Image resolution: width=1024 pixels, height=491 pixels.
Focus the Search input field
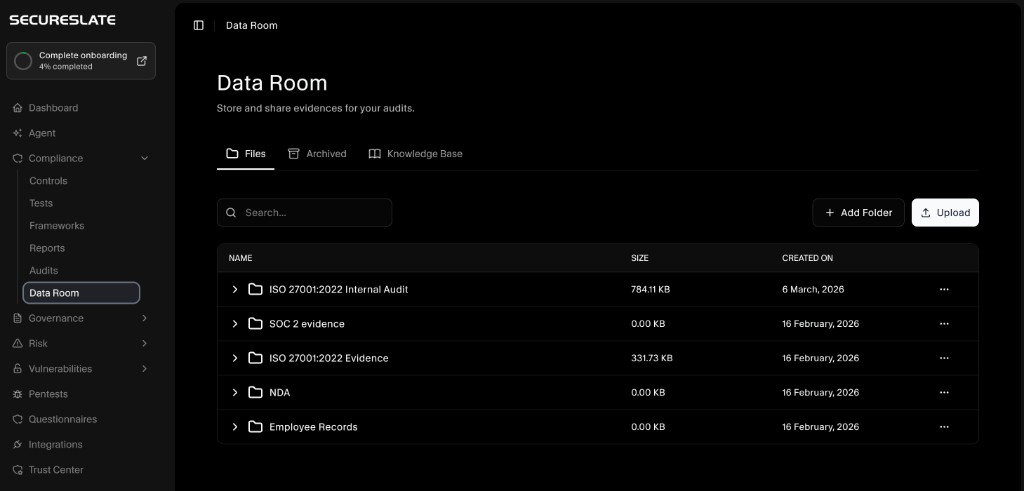click(304, 213)
